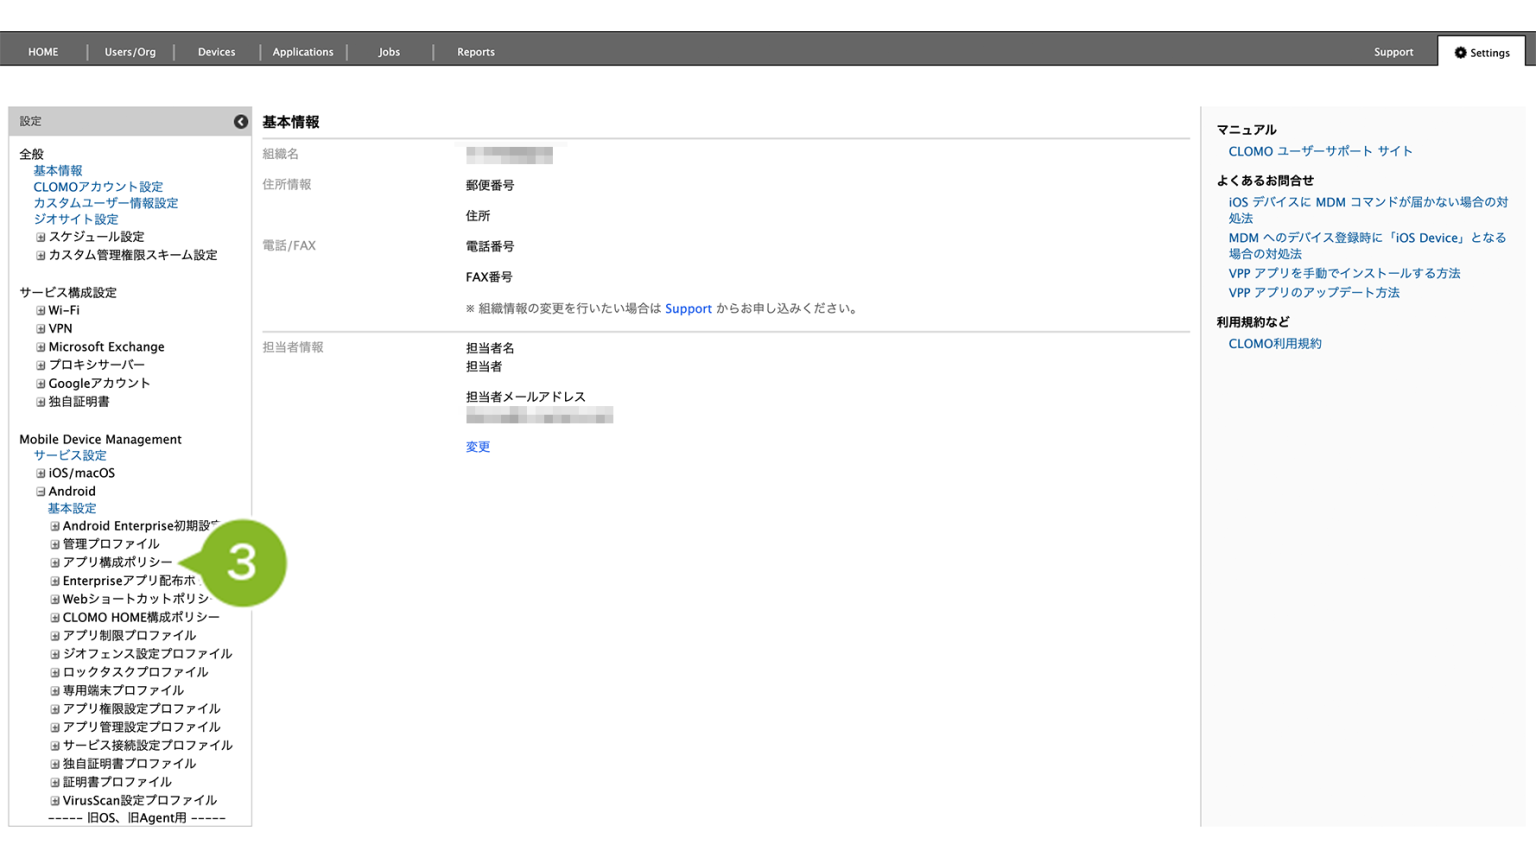The image size is (1536, 864).
Task: Expand the アプリ構成ポリシー node
Action: (x=55, y=563)
